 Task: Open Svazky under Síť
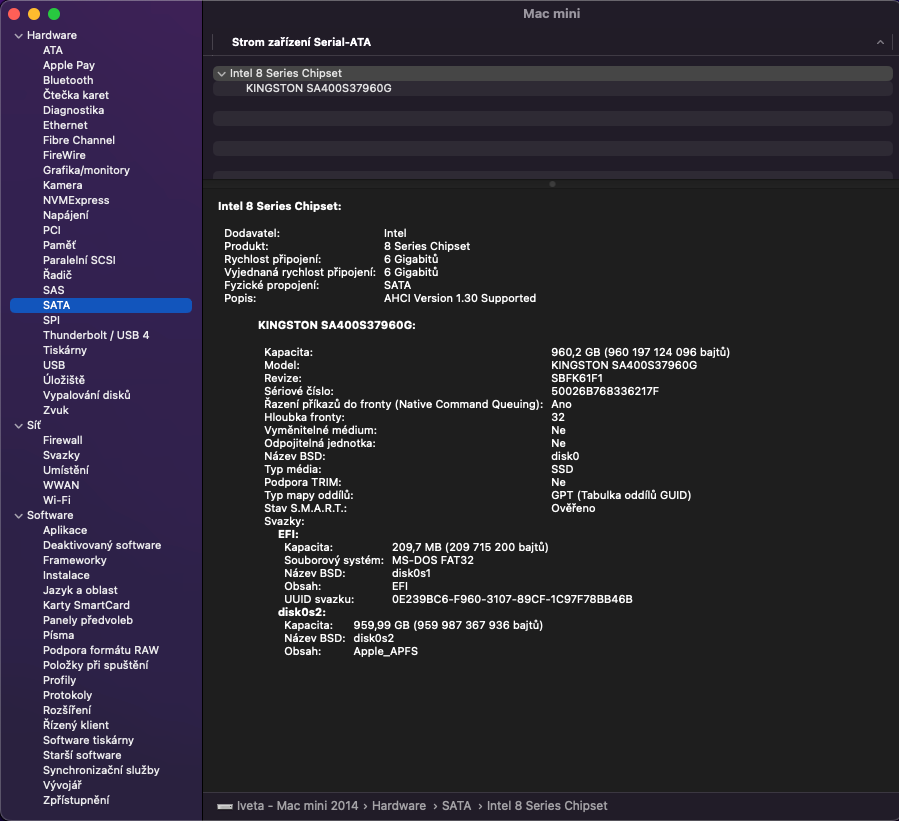tap(61, 455)
